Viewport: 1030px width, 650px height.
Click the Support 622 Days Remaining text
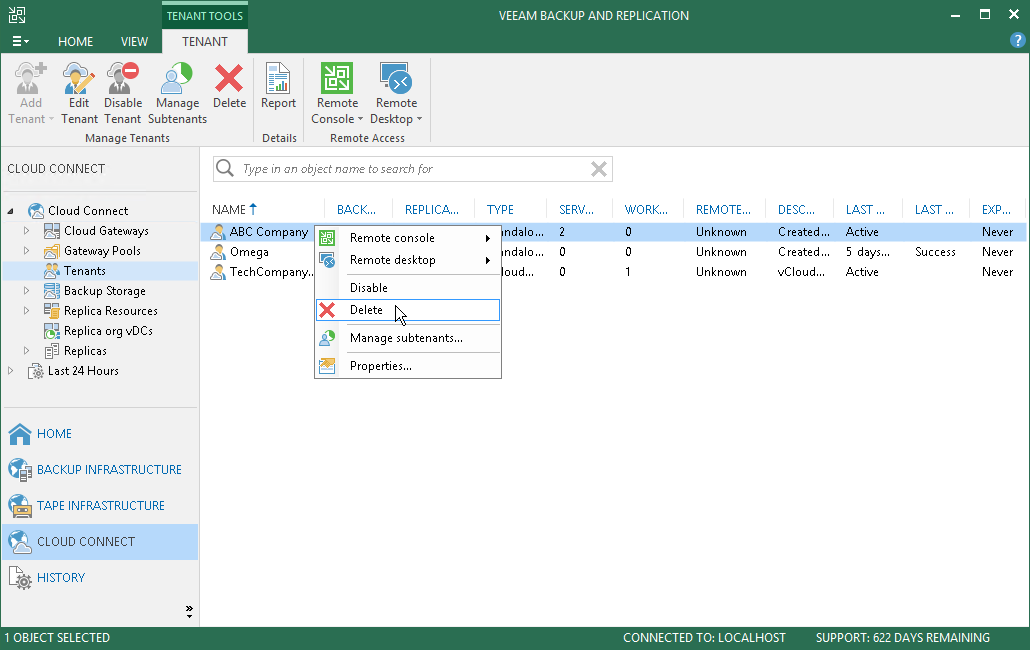tap(903, 638)
